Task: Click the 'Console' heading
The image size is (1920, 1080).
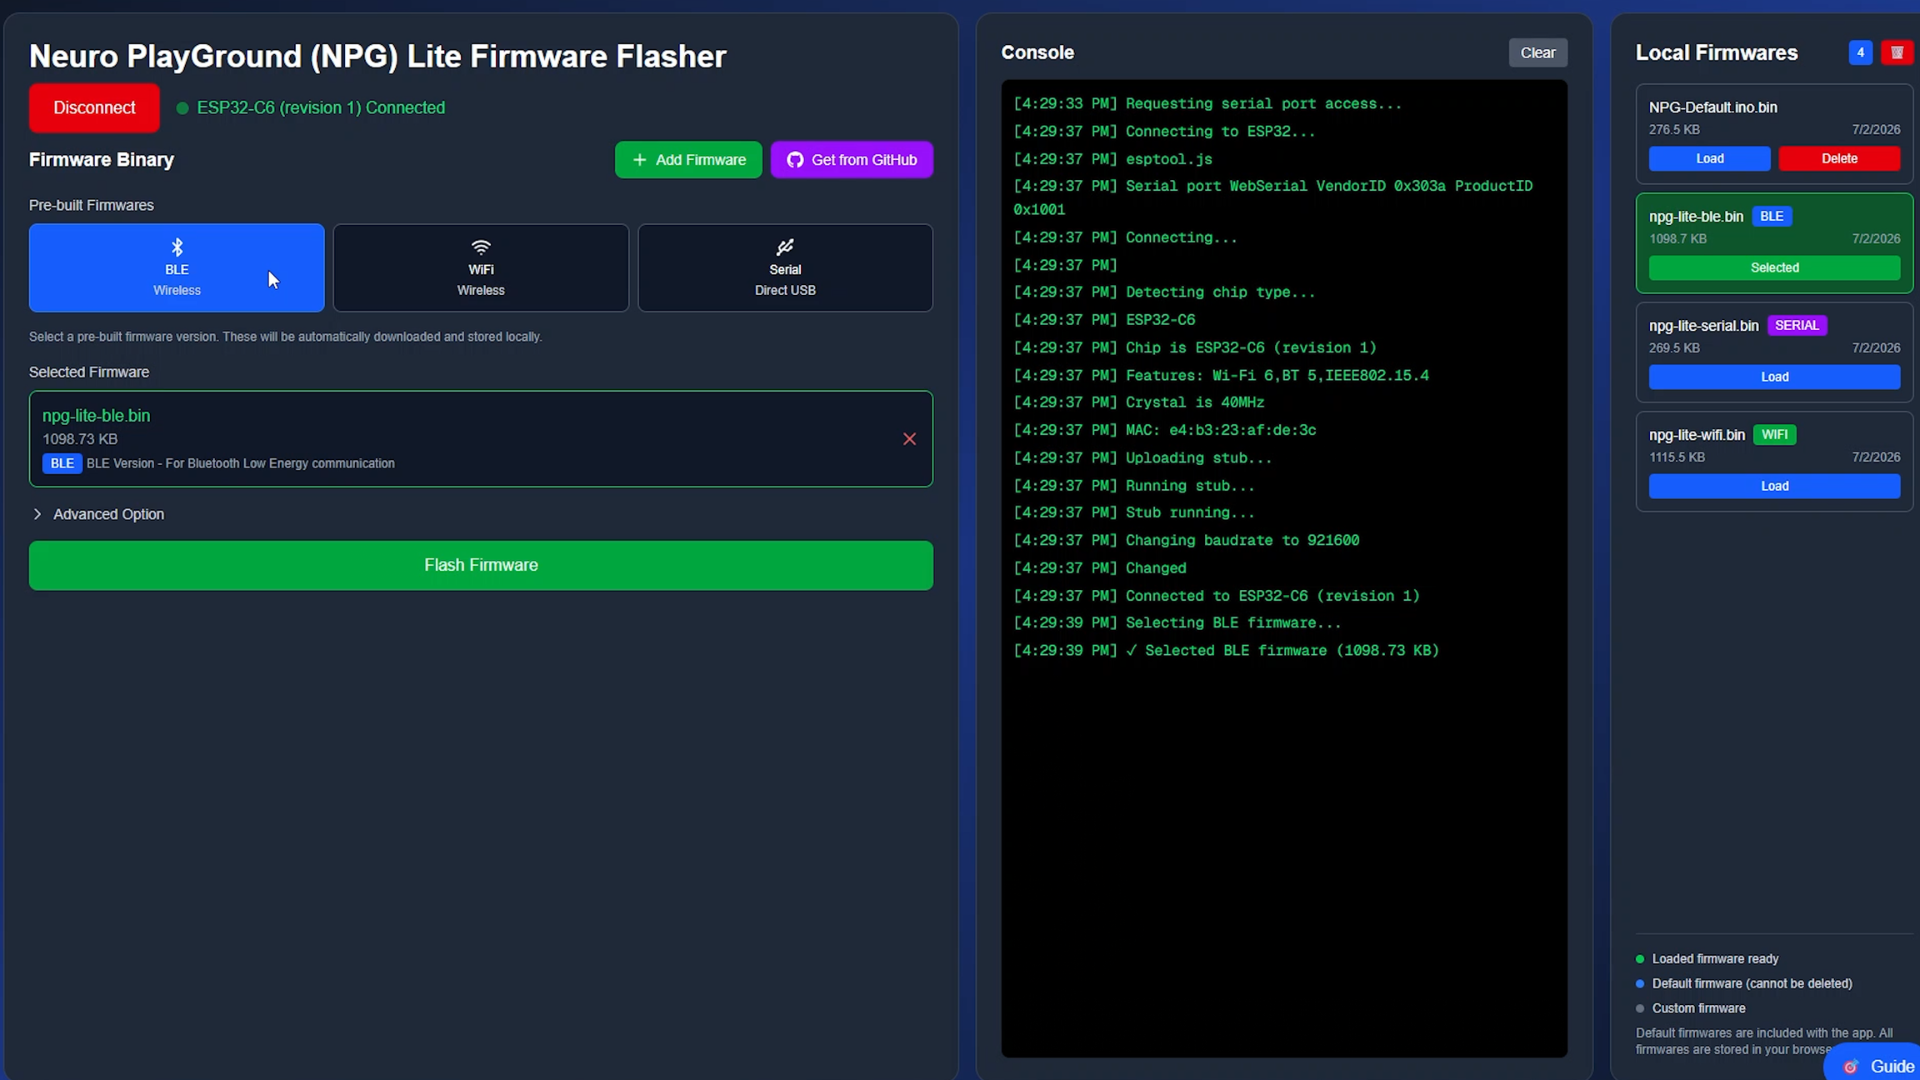Action: pos(1038,53)
